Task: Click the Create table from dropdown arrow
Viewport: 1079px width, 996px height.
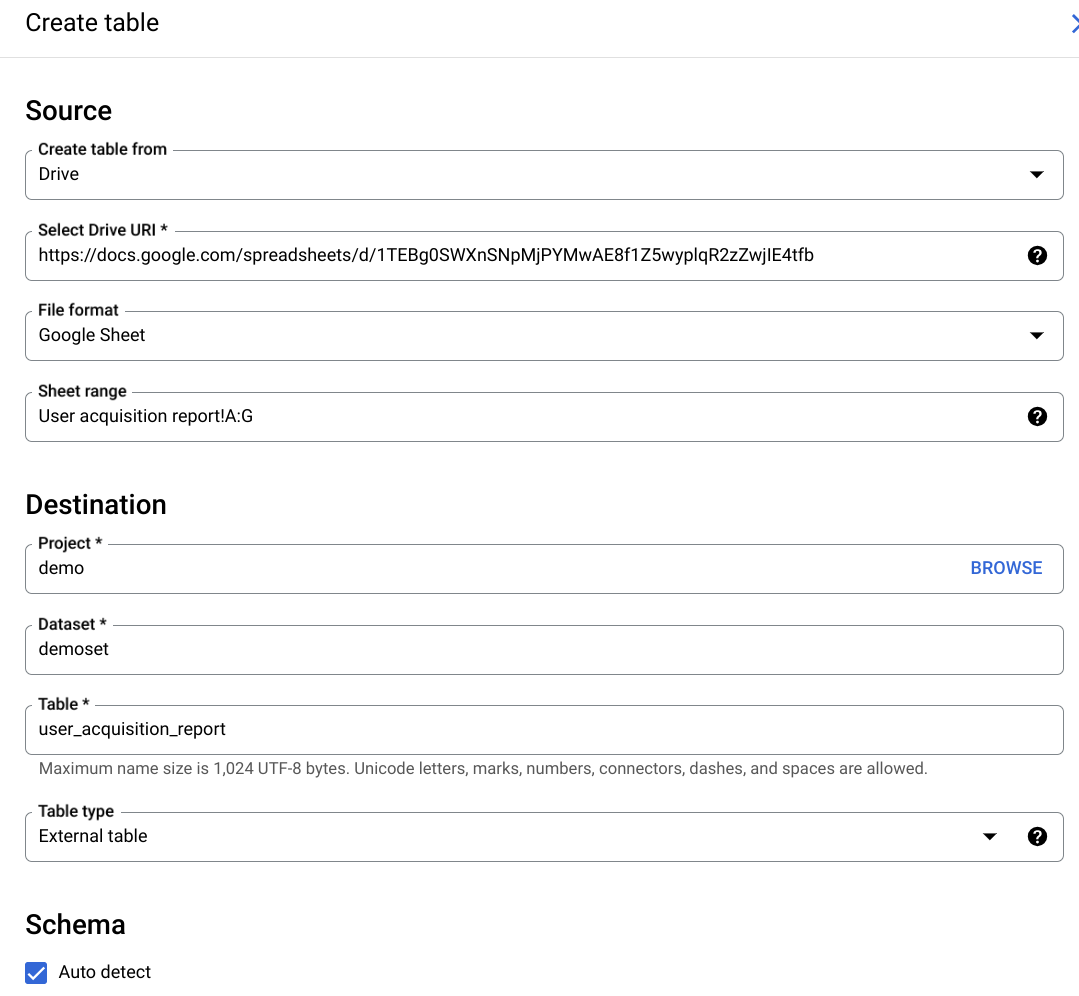Action: 1037,174
